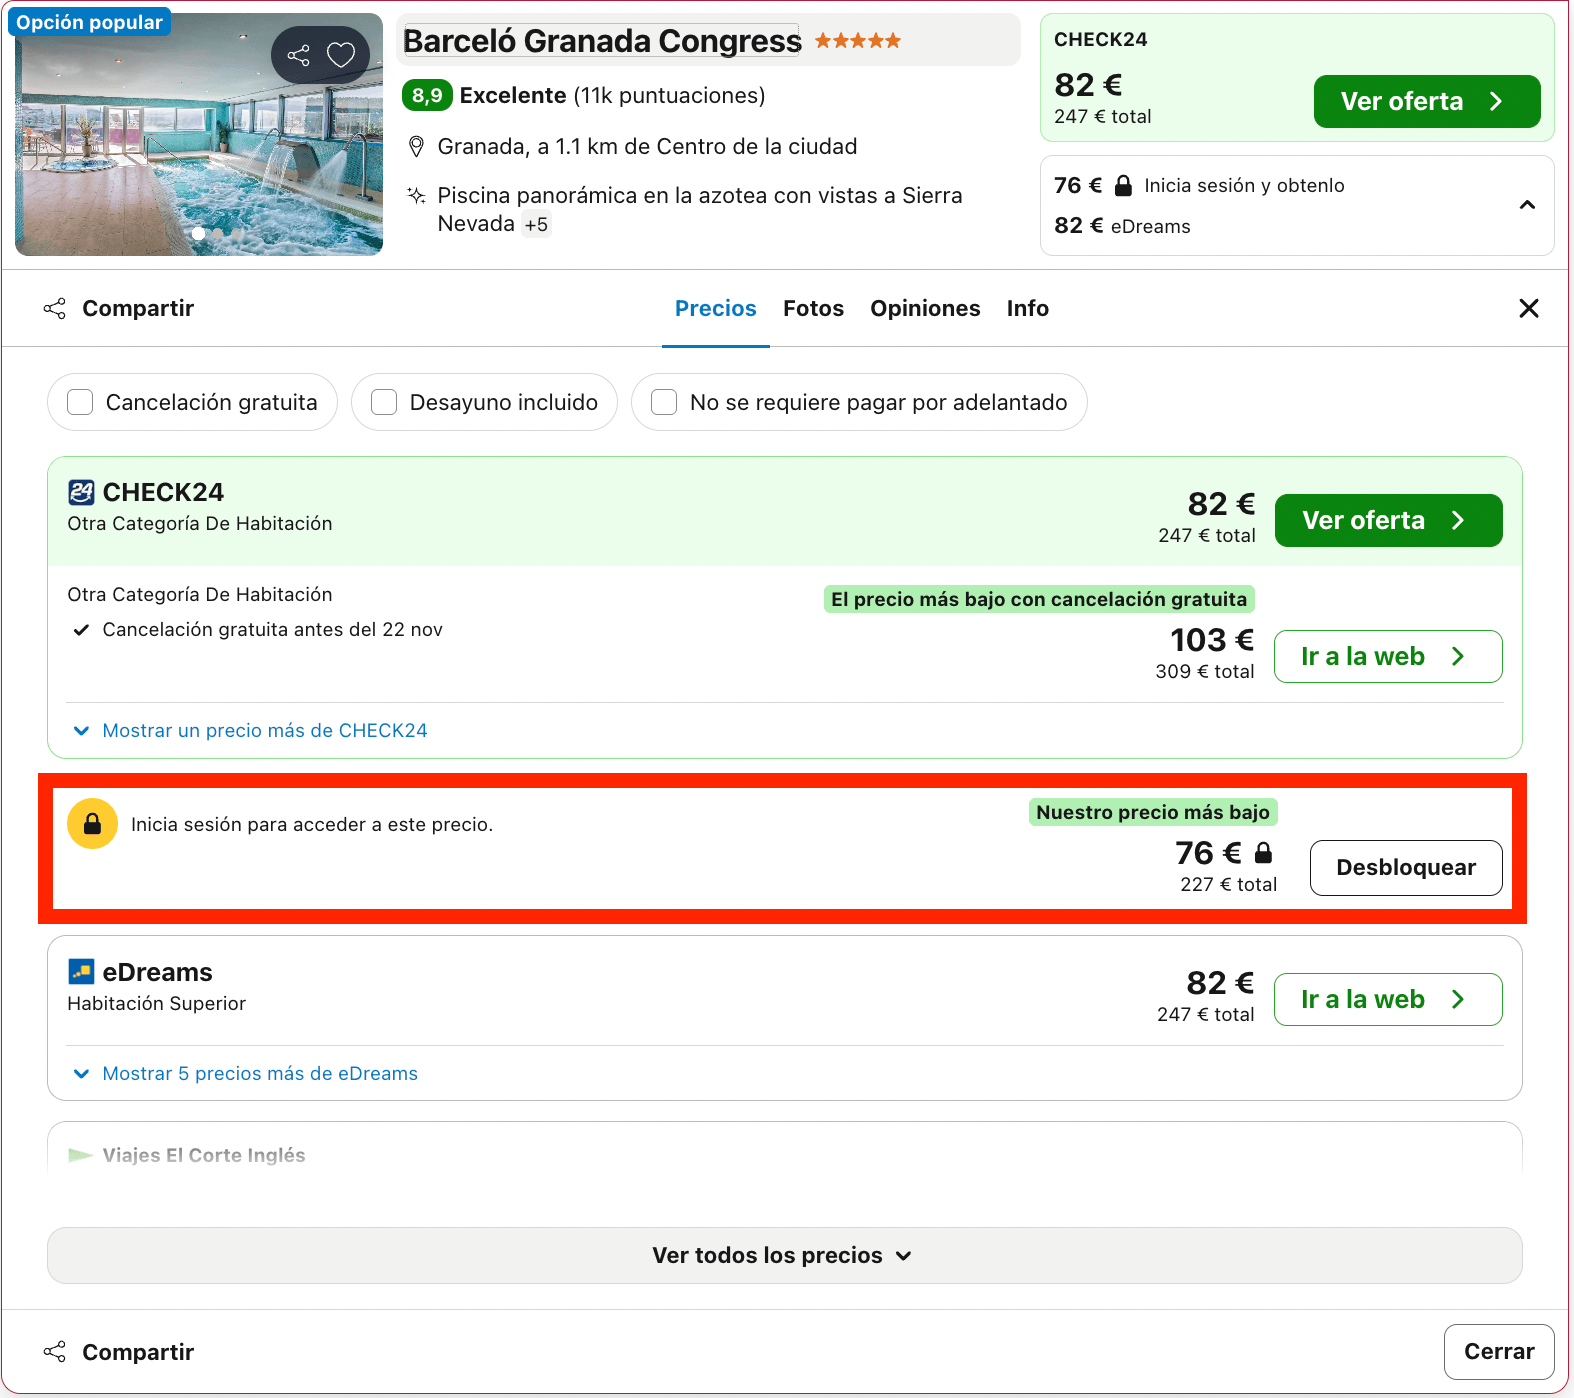Enable Cancelación gratuita filter checkbox
This screenshot has width=1574, height=1398.
80,402
